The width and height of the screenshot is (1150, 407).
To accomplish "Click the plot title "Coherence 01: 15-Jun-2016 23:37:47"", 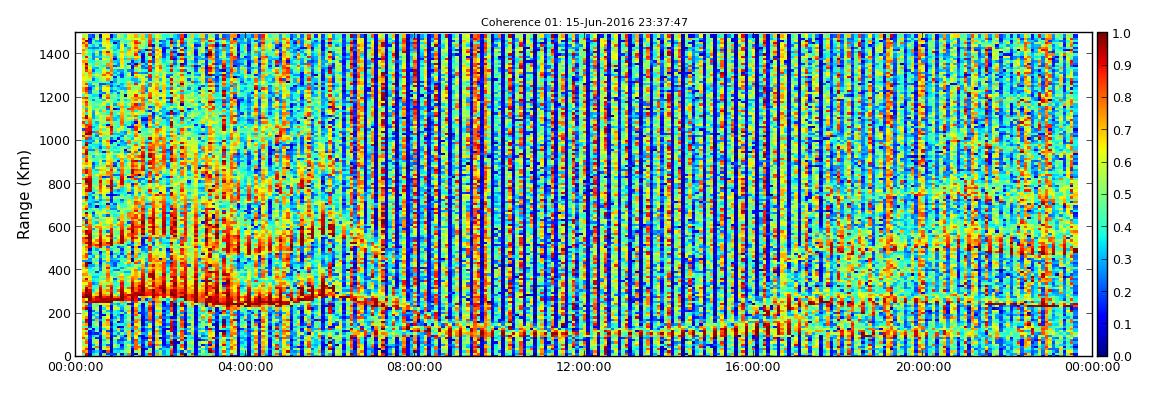I will point(584,23).
